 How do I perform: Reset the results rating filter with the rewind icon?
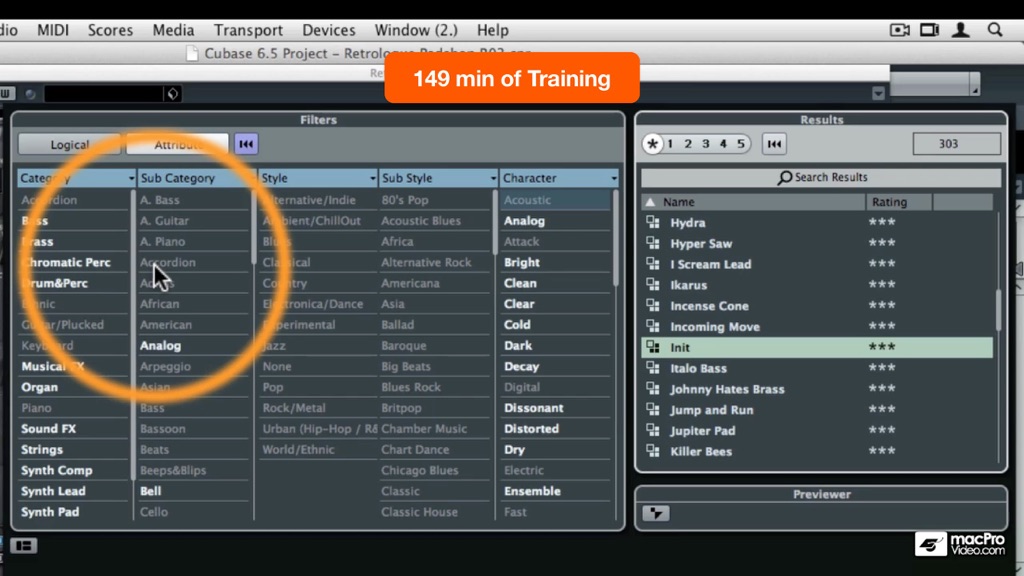774,144
